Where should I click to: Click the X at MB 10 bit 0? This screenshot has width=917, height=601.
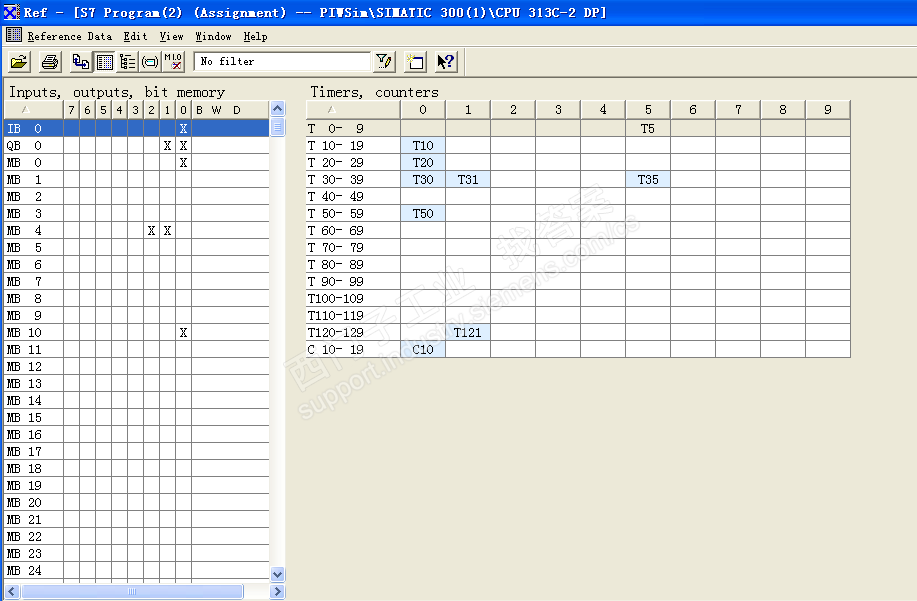point(184,333)
